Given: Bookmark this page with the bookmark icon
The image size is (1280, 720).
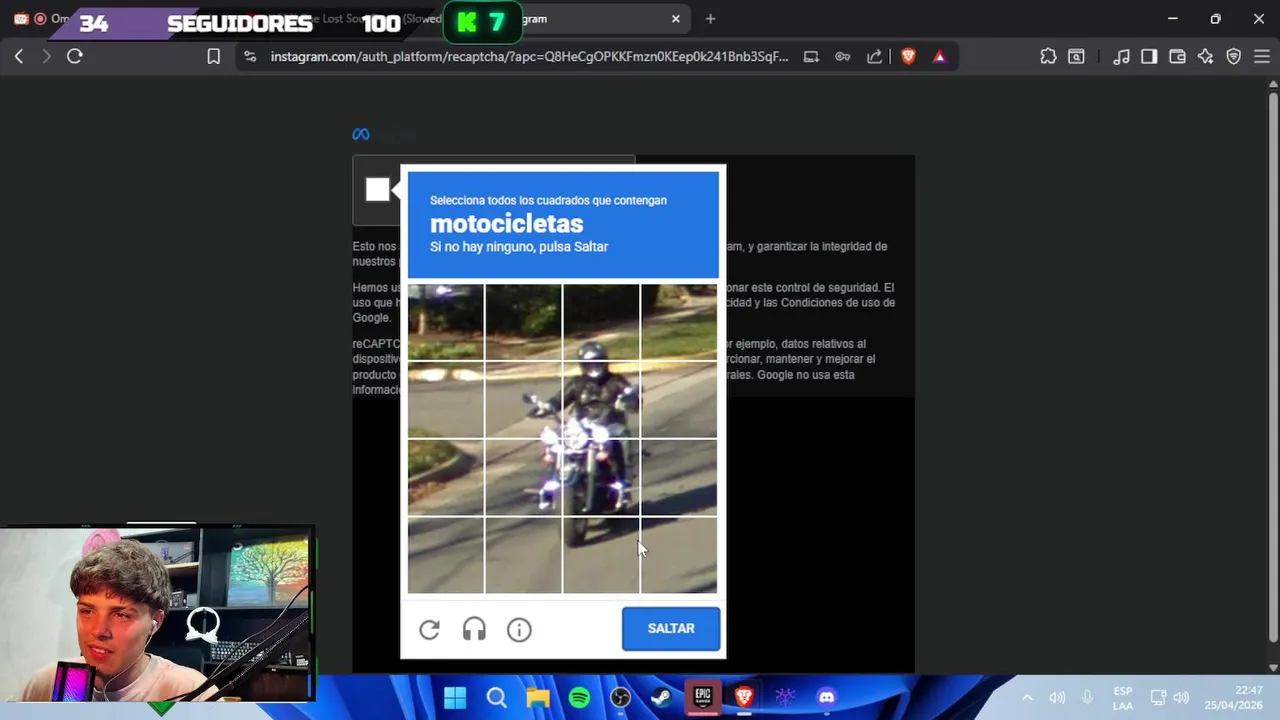Looking at the screenshot, I should tap(213, 57).
